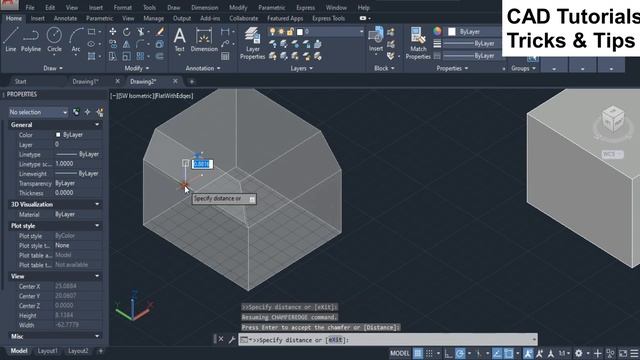This screenshot has height=360, width=640.
Task: Toggle object snap in status bar
Action: coord(509,353)
